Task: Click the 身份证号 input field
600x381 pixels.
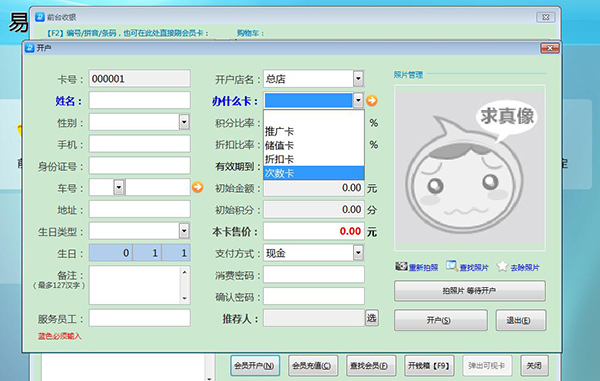Action: (140, 166)
